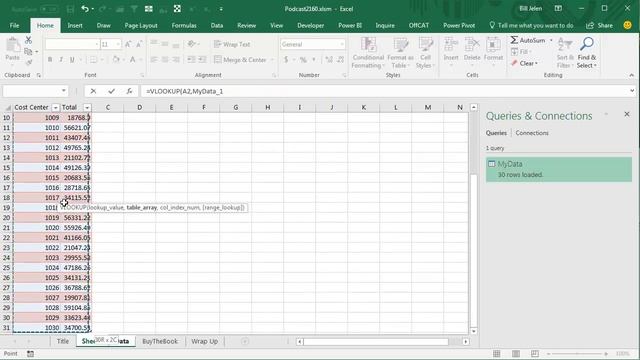The height and width of the screenshot is (360, 640).
Task: Click vertical scrollbar down arrow
Action: coord(473,331)
